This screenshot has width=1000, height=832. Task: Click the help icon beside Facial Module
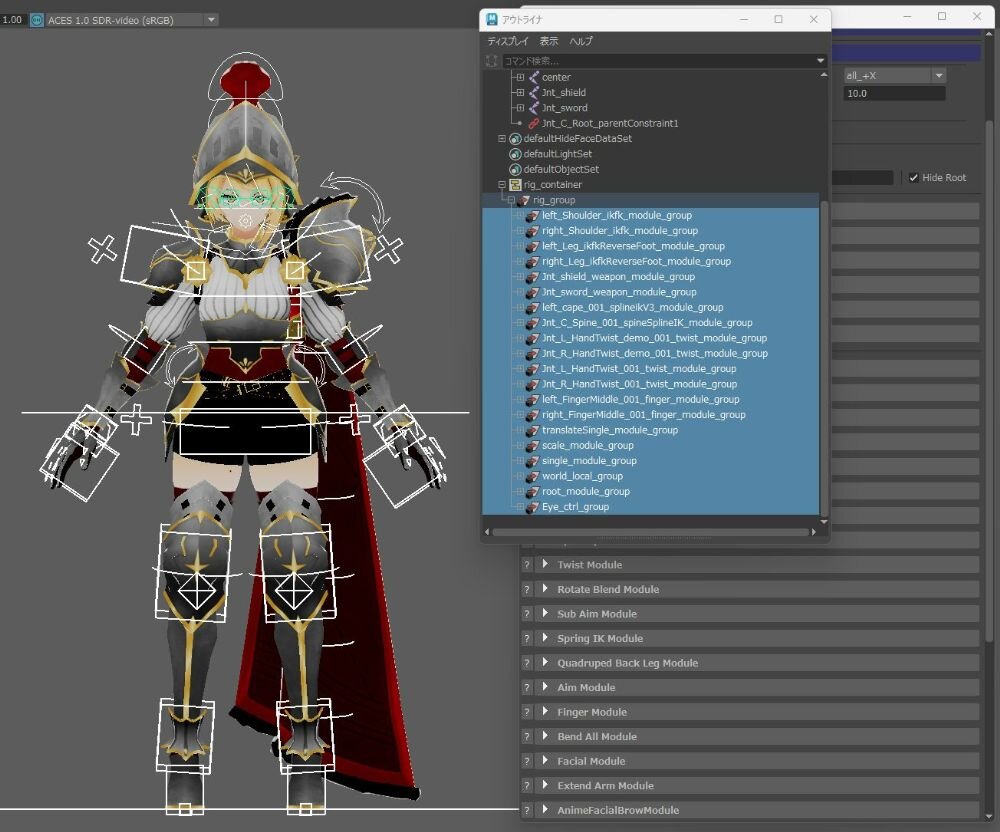click(x=527, y=761)
